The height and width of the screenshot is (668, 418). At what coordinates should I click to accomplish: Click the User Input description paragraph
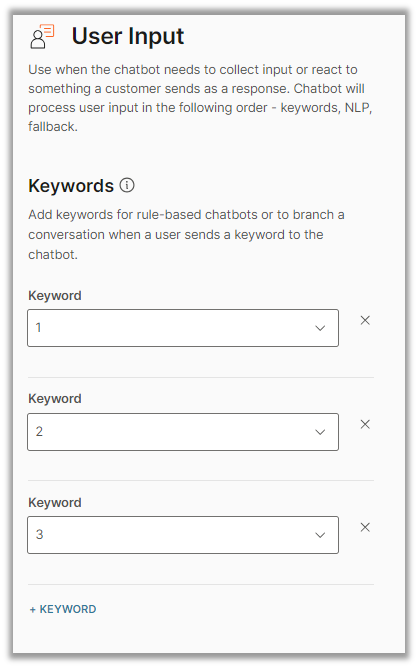(200, 98)
